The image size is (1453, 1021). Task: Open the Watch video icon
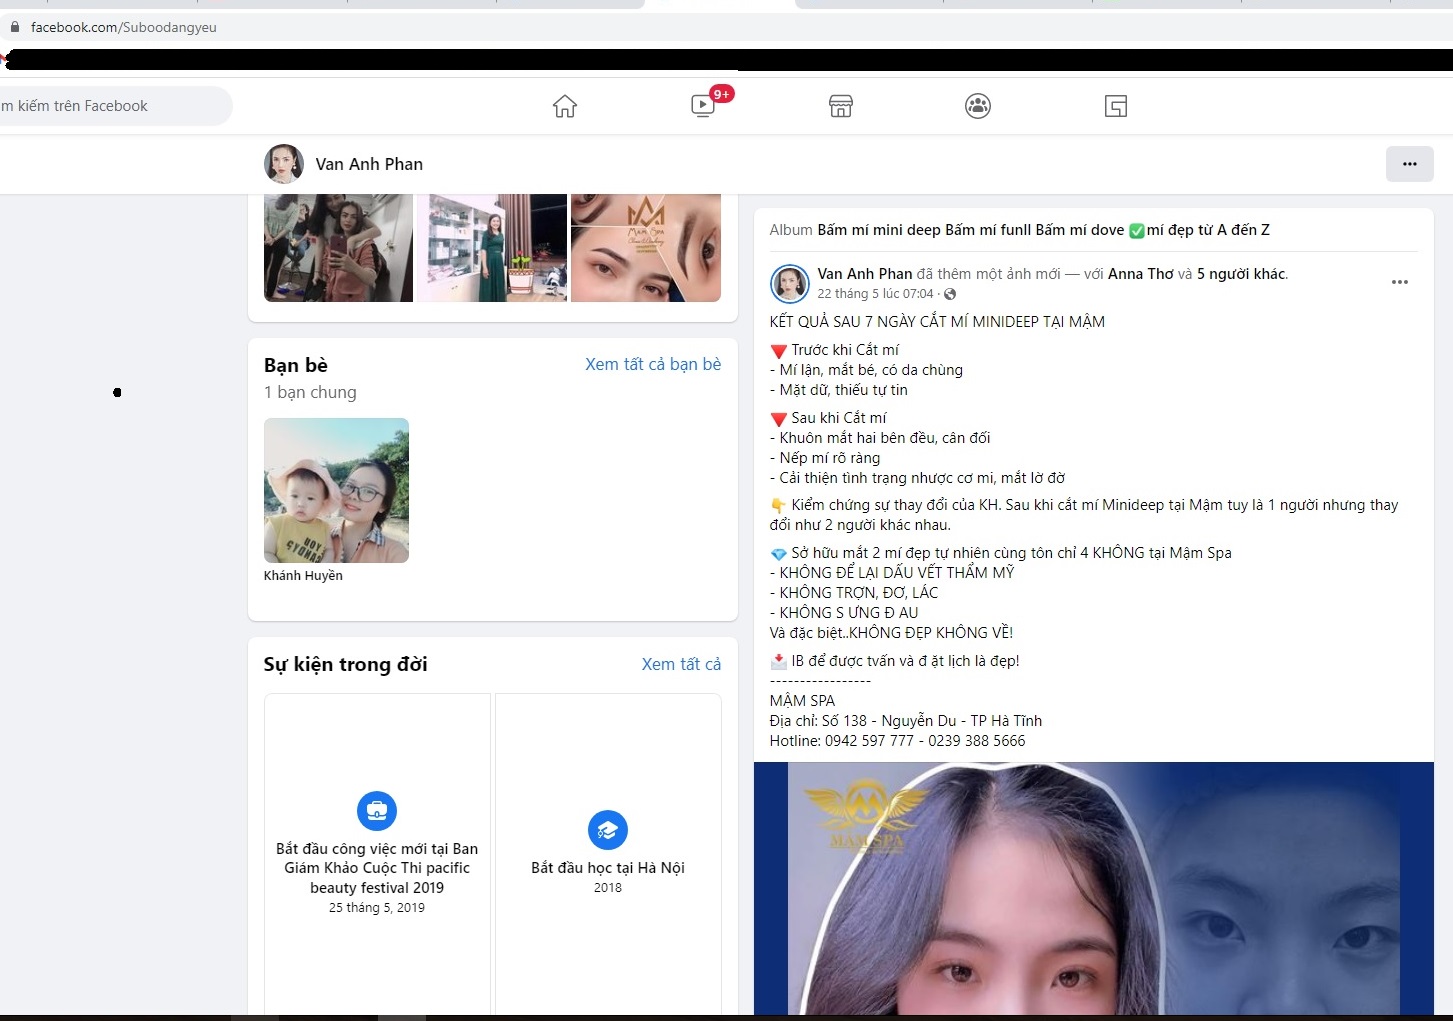tap(703, 106)
